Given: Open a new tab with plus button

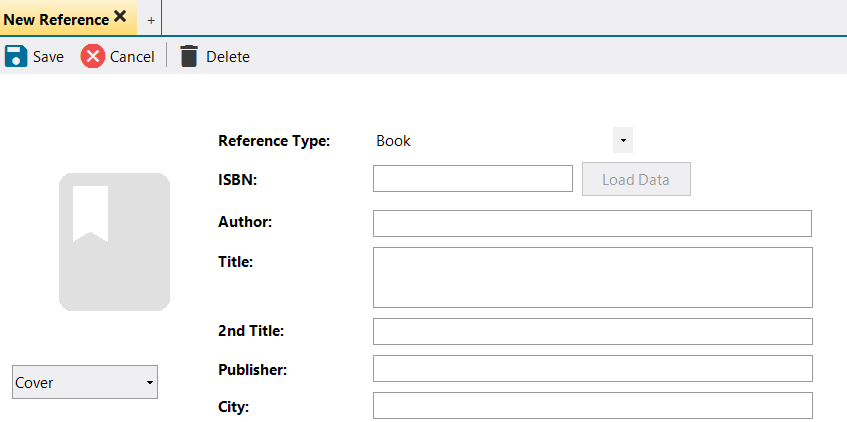Looking at the screenshot, I should (151, 20).
